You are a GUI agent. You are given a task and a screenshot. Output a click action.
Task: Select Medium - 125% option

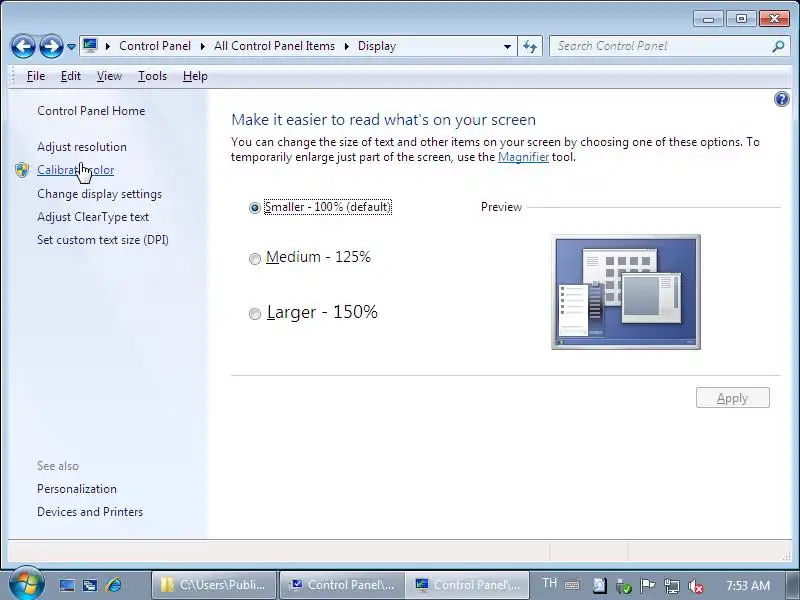click(310, 257)
